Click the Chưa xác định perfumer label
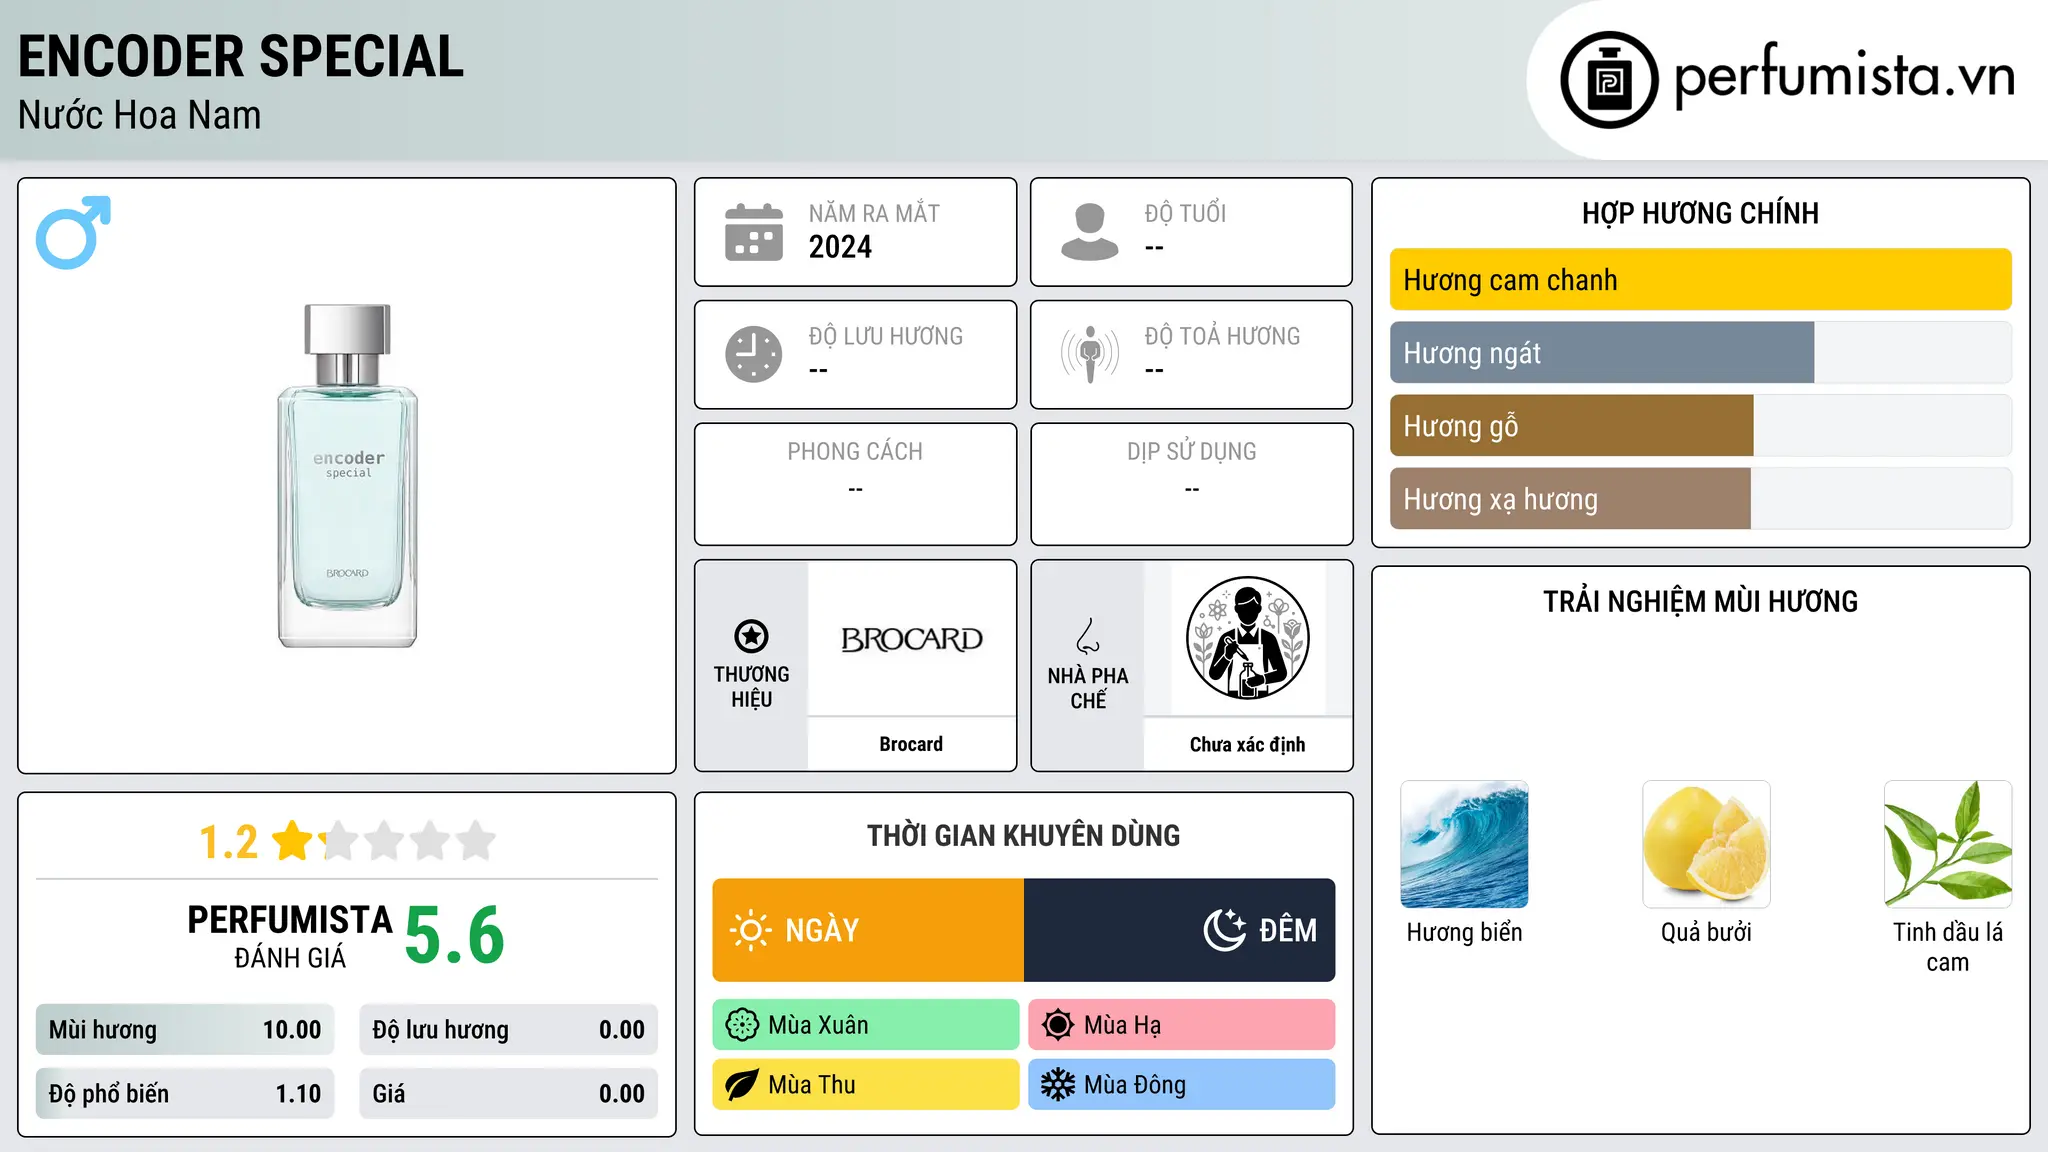Image resolution: width=2048 pixels, height=1152 pixels. click(1247, 744)
